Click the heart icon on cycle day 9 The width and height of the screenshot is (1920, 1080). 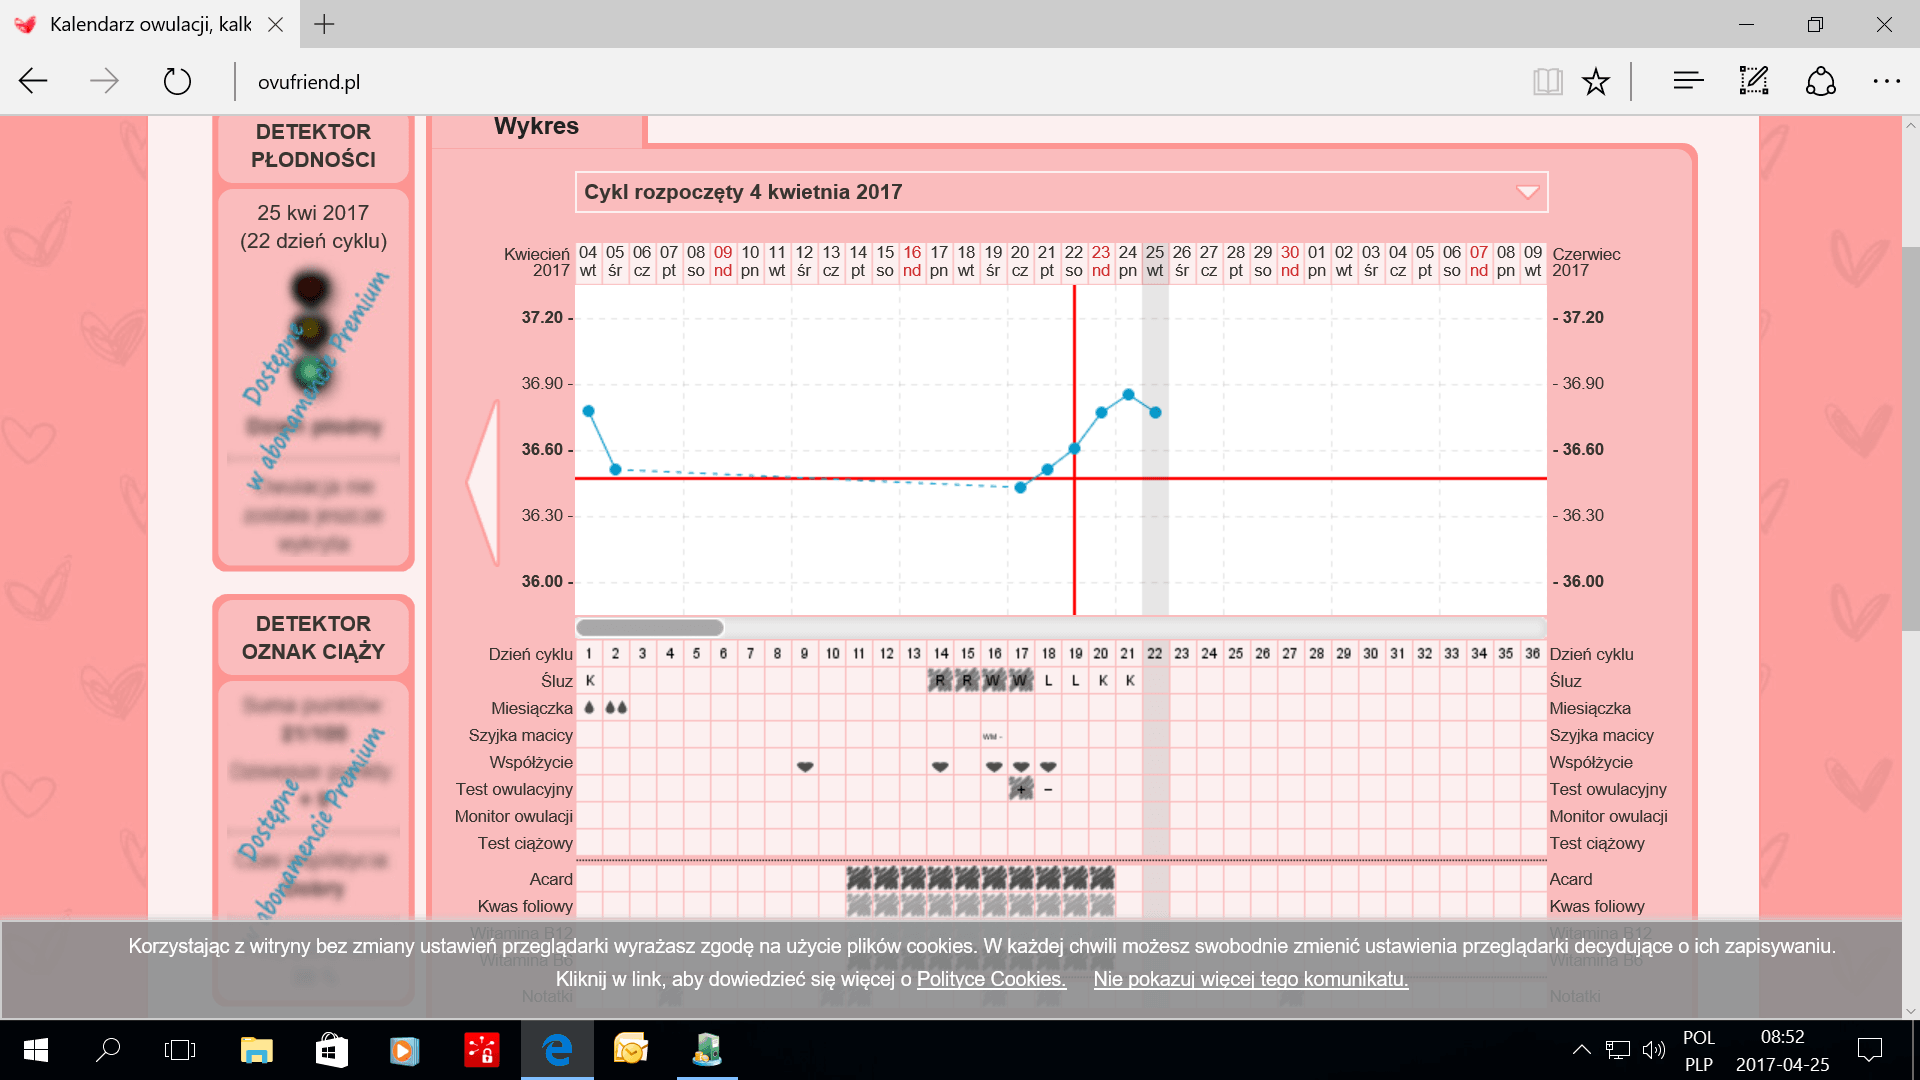click(x=805, y=766)
